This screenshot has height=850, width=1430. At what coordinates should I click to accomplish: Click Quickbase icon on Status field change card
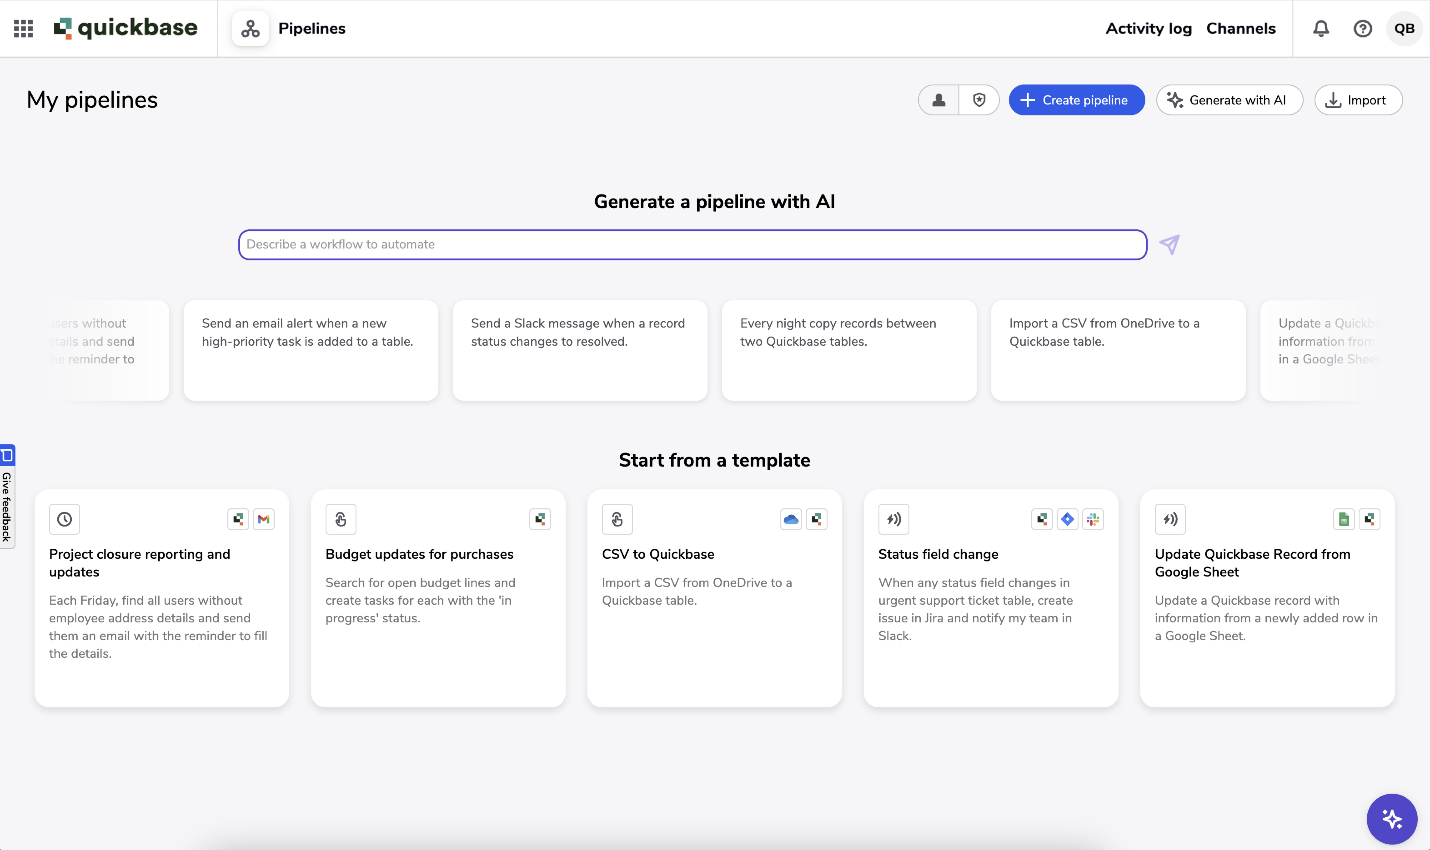coord(1042,520)
